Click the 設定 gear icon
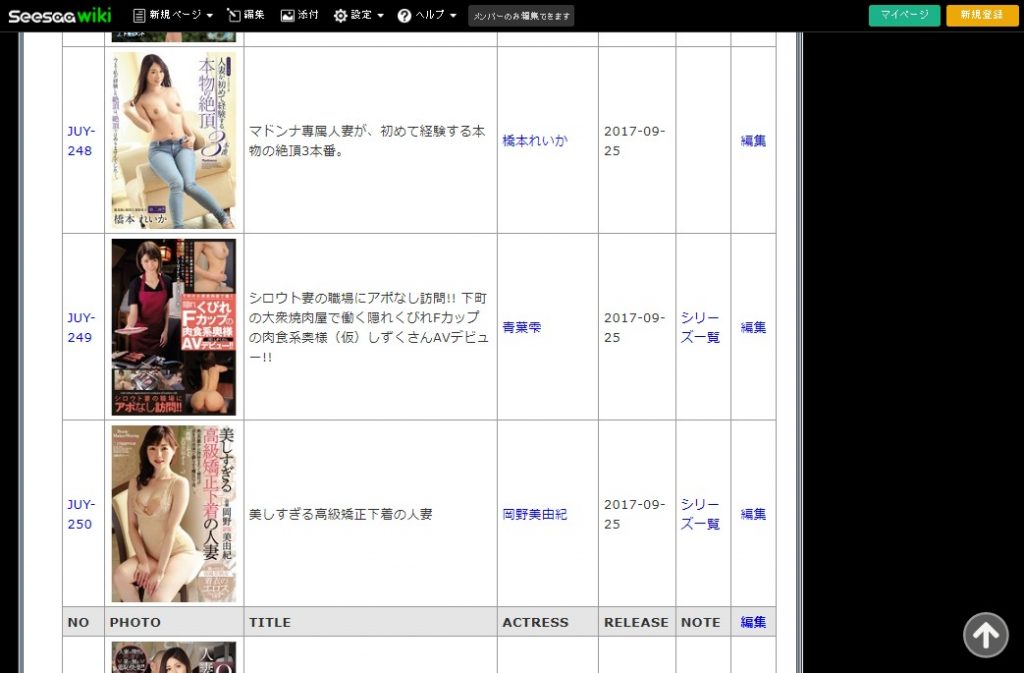Screen dimensions: 1024x673 click(x=340, y=15)
